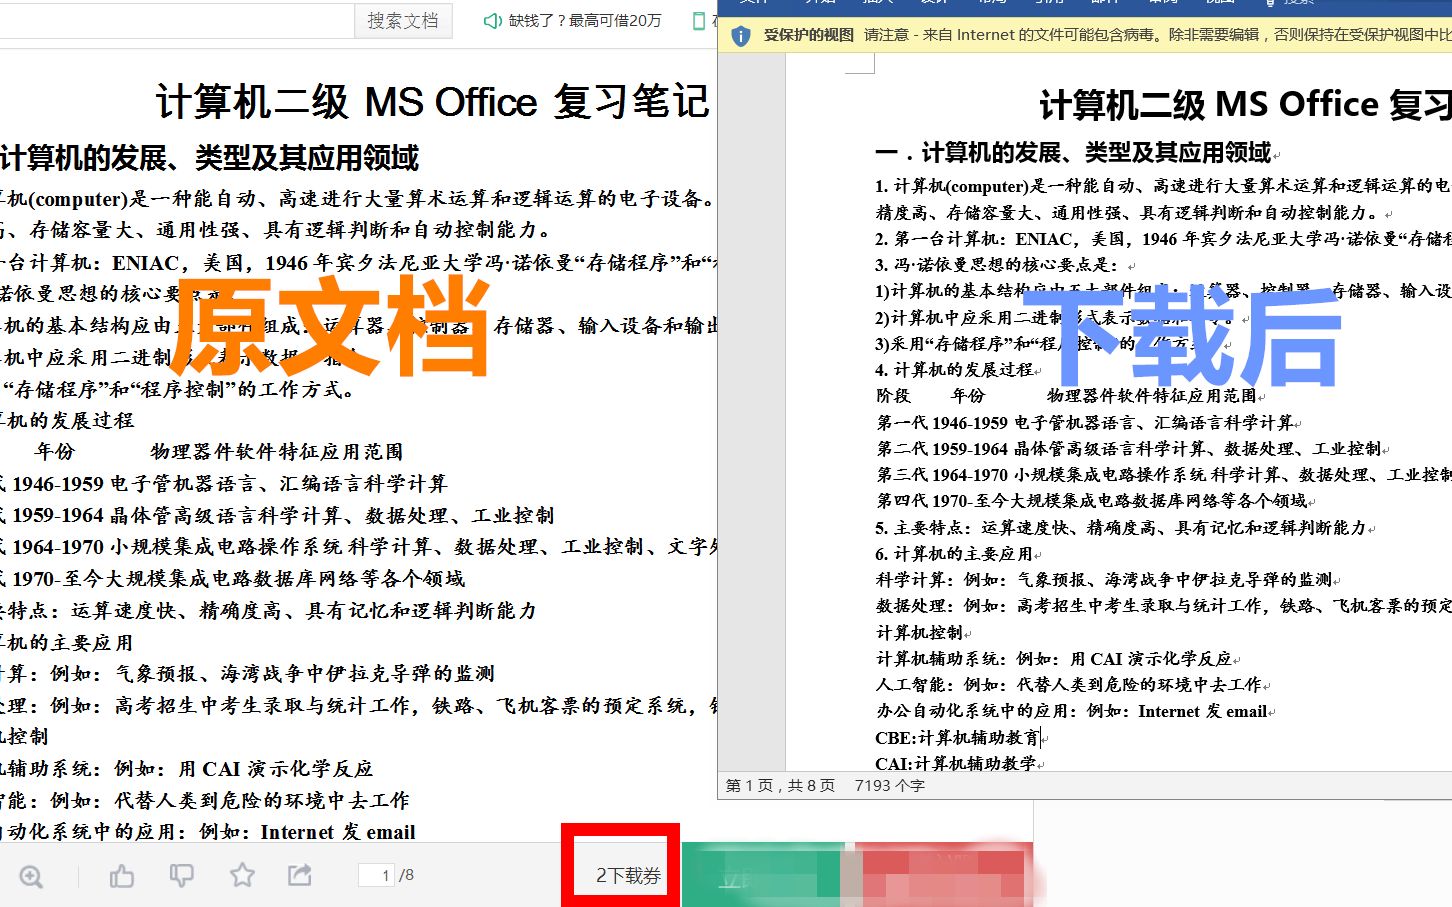
Task: Click the 阶段 年份 table header line in Word
Action: coord(1065,396)
